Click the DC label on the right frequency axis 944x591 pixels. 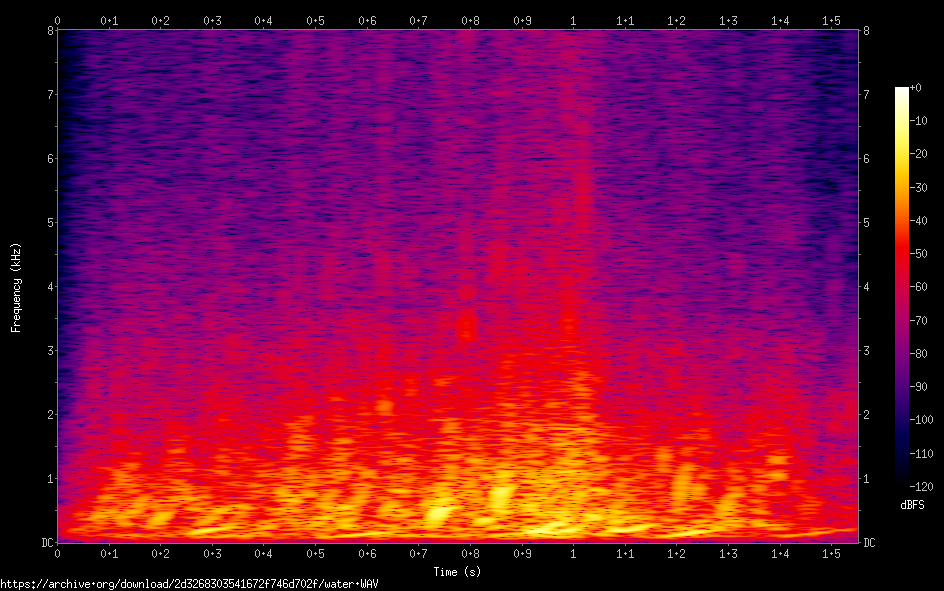pyautogui.click(x=869, y=543)
